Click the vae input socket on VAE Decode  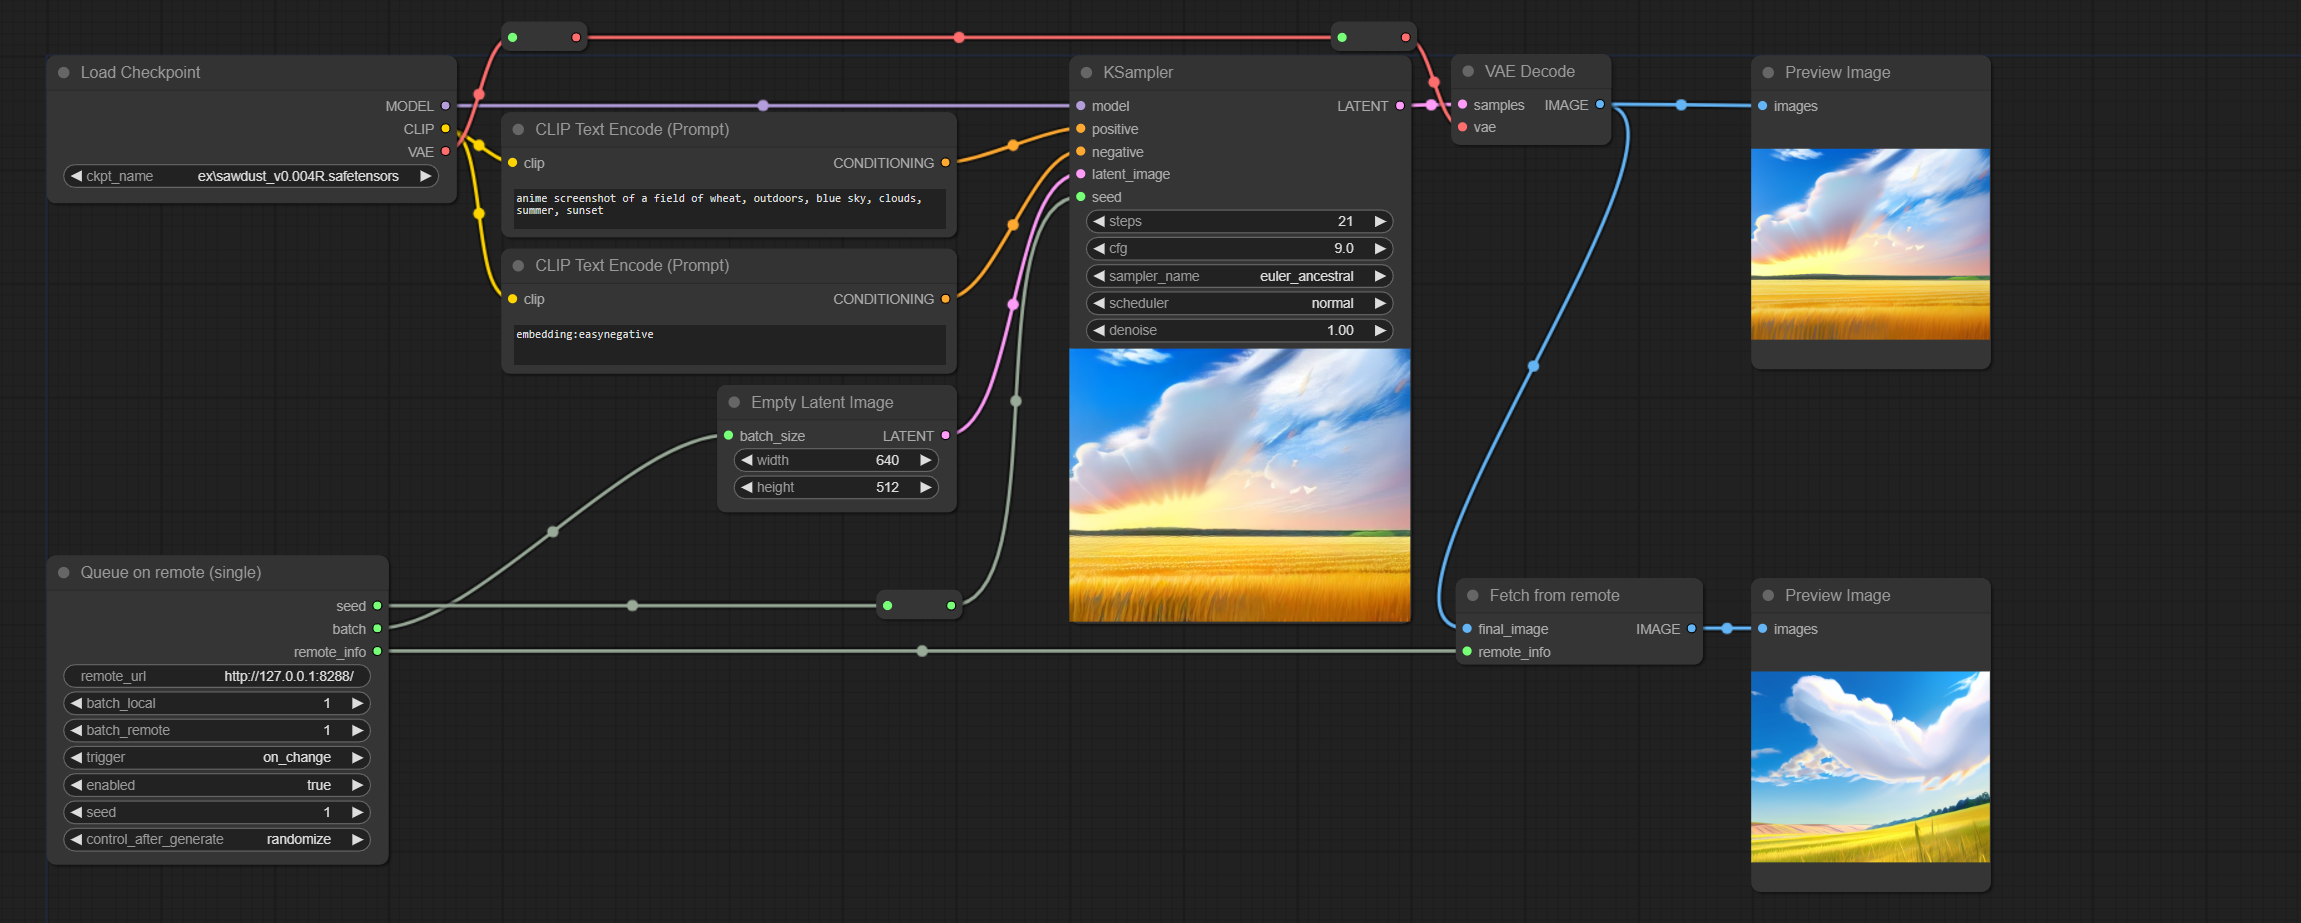1462,127
